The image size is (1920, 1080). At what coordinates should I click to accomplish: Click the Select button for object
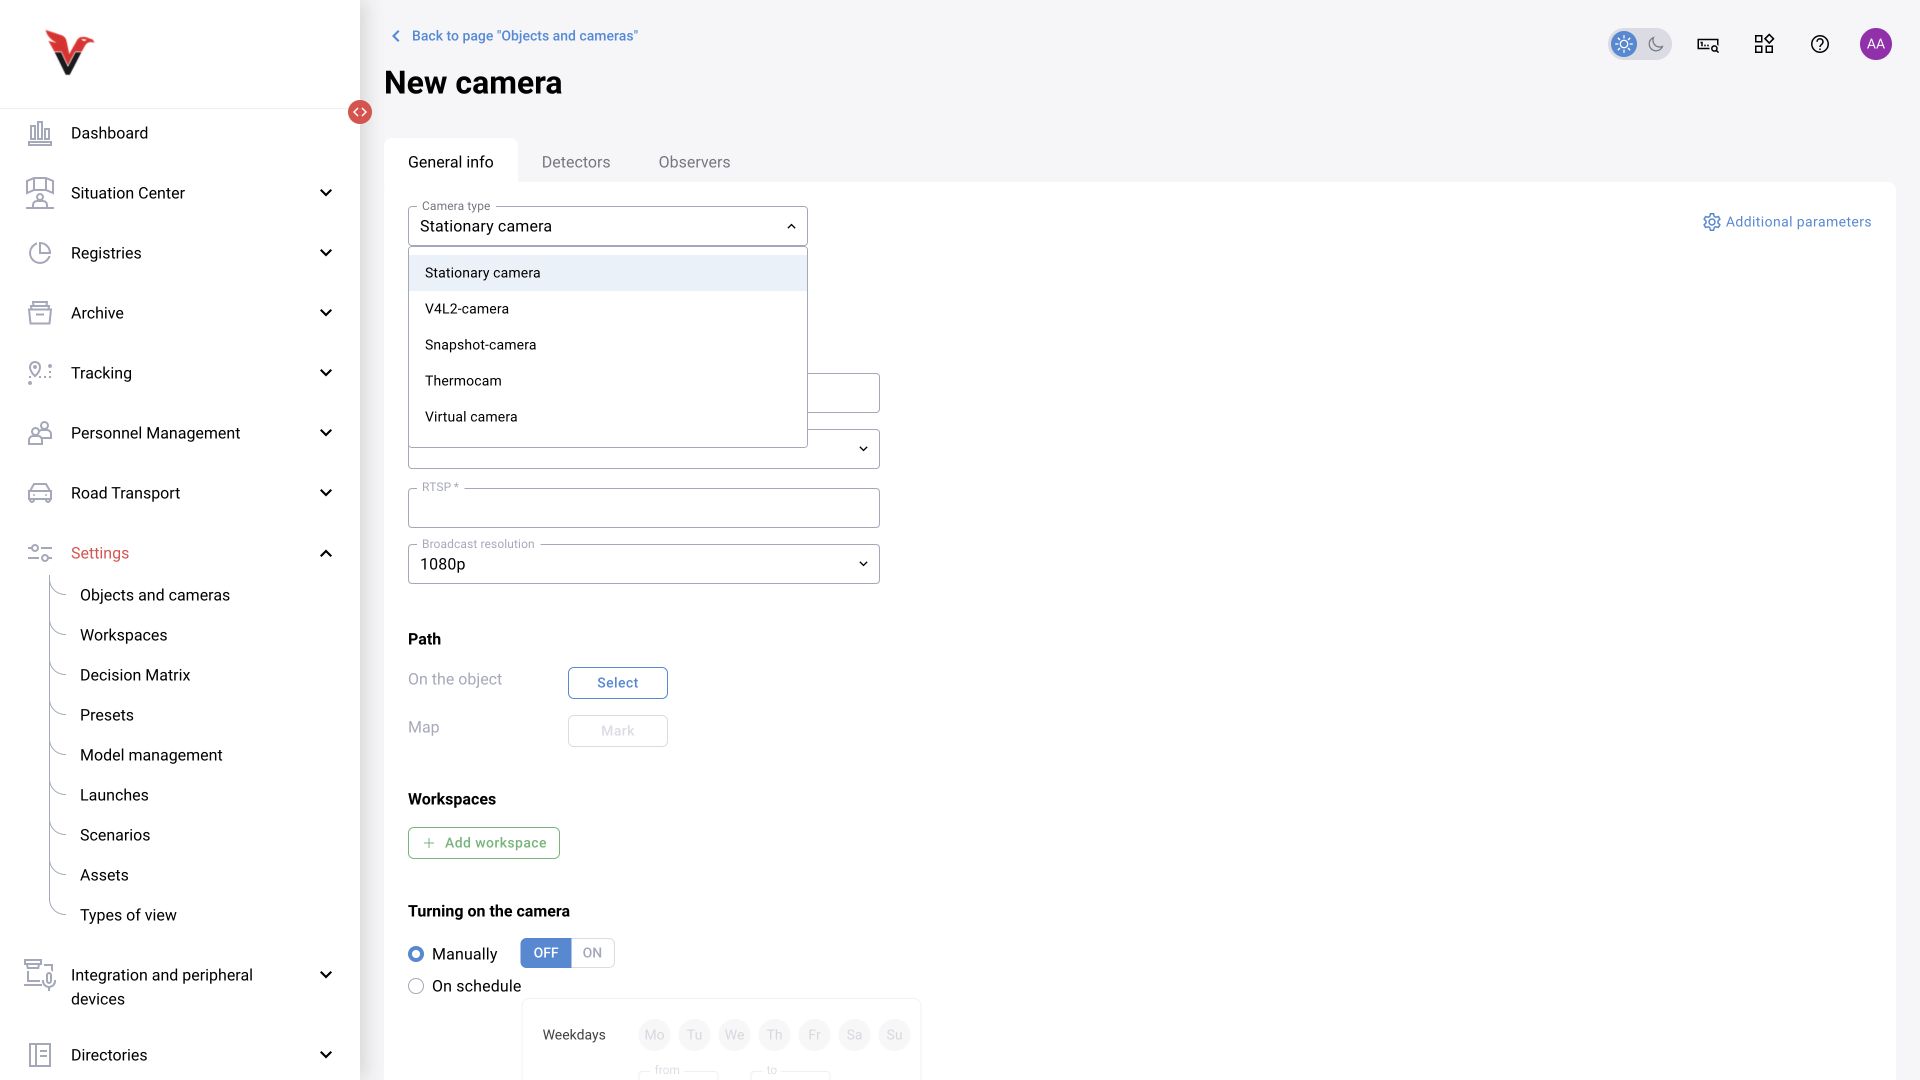(618, 683)
